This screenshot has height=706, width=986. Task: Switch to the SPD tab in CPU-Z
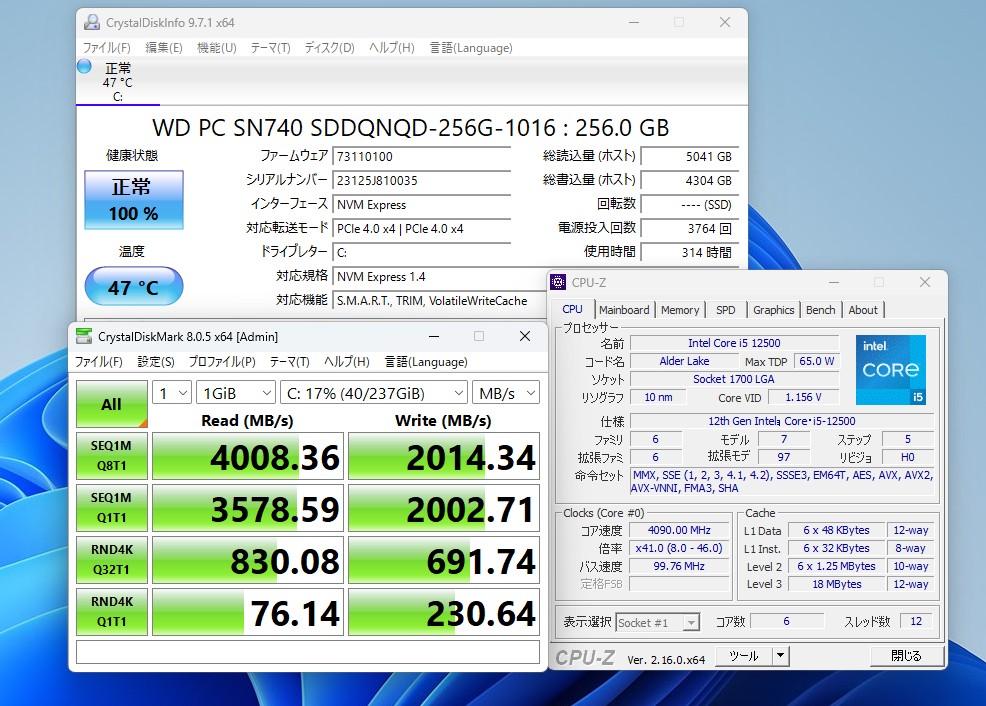click(x=726, y=310)
